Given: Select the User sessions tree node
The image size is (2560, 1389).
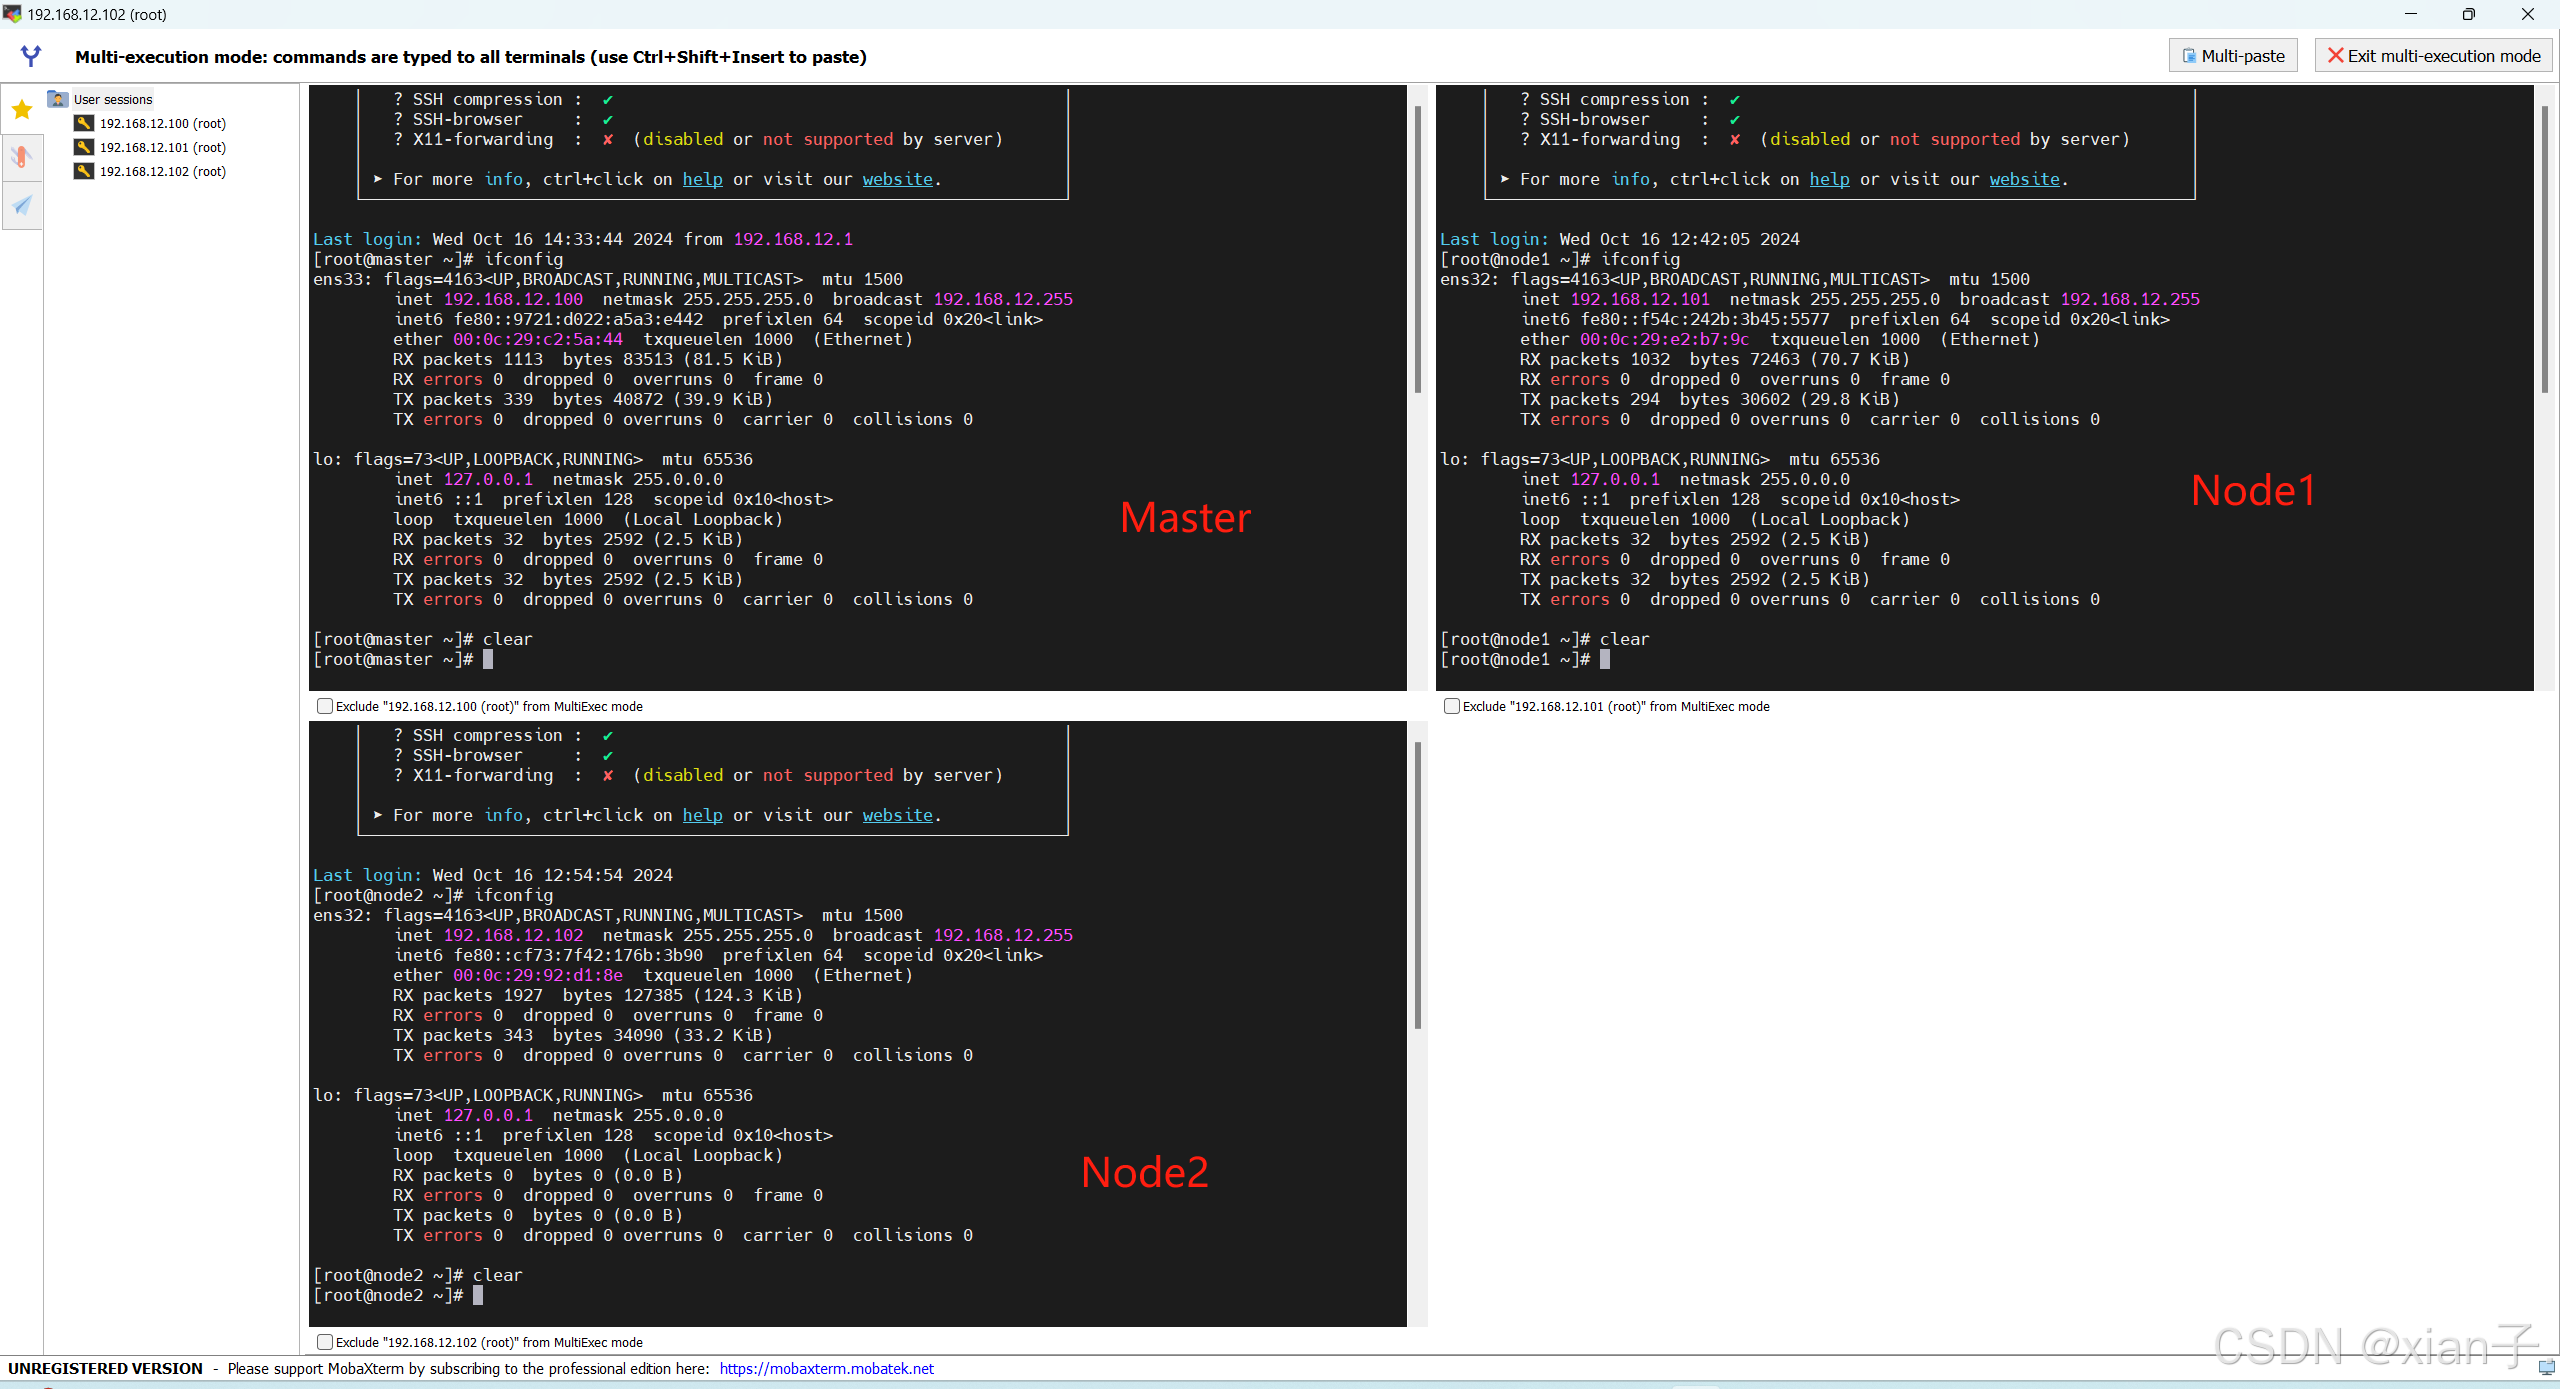Looking at the screenshot, I should click(x=113, y=99).
